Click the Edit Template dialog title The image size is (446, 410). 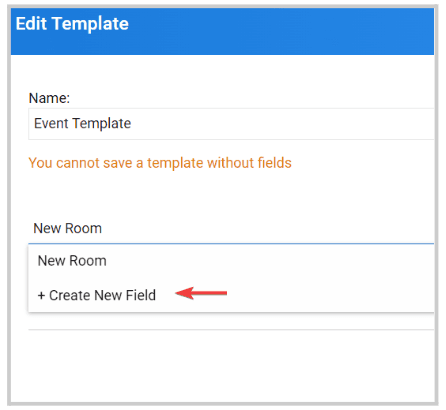72,24
